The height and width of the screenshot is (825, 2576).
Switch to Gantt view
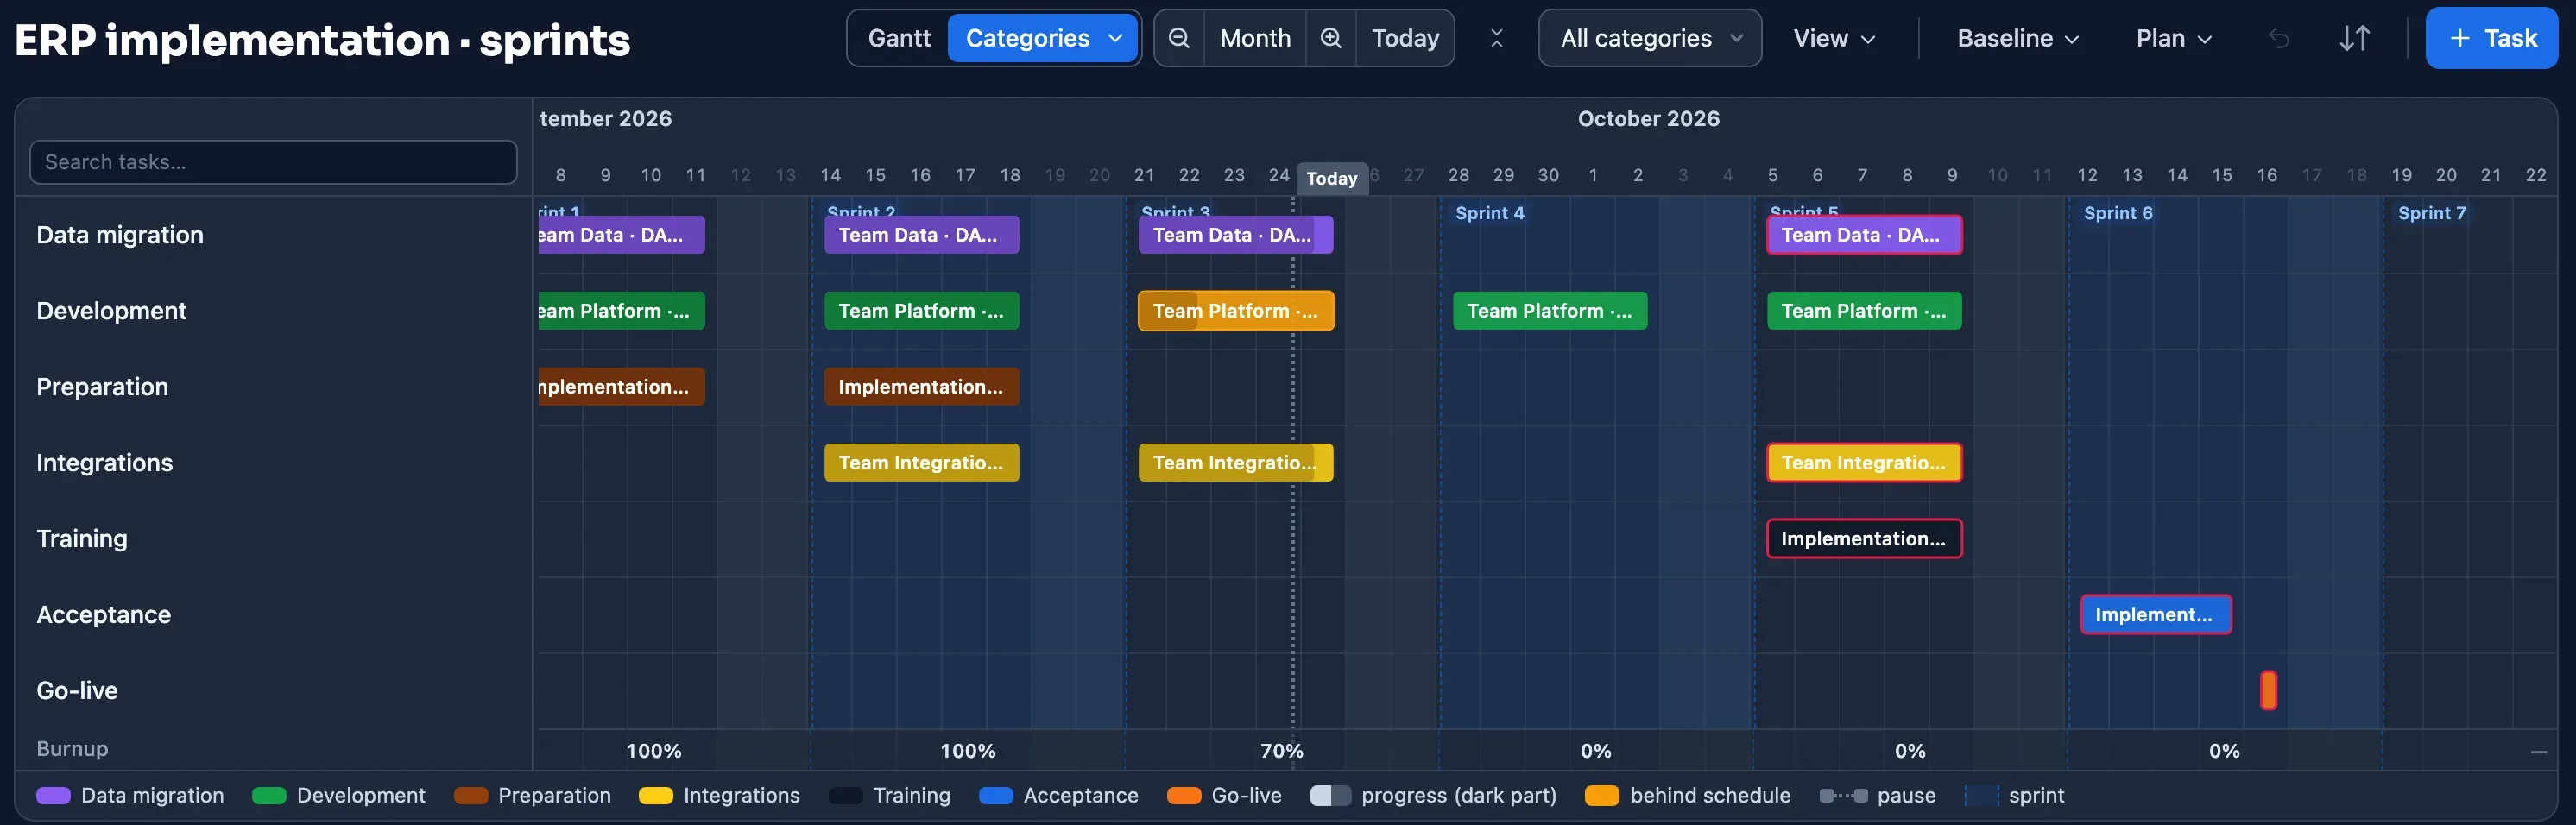coord(899,38)
